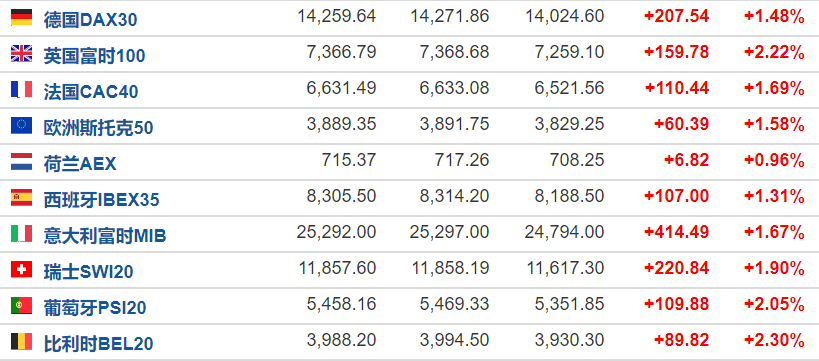This screenshot has width=819, height=361.
Task: Open the 比利时BEL20 index link
Action: tap(98, 344)
